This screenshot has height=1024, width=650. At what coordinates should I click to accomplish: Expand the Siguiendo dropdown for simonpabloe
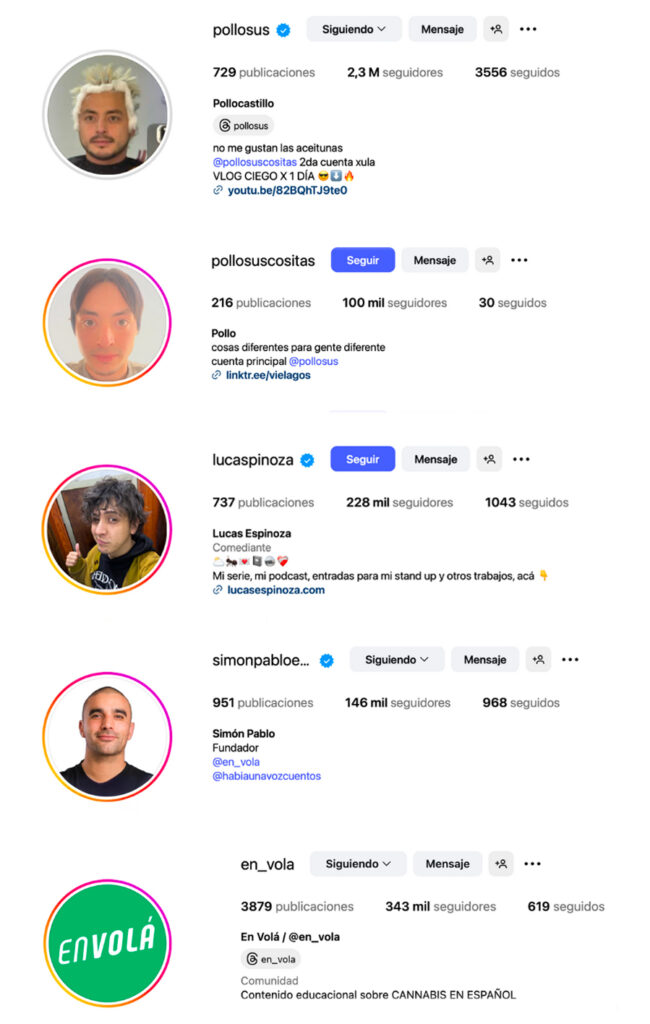click(x=397, y=660)
